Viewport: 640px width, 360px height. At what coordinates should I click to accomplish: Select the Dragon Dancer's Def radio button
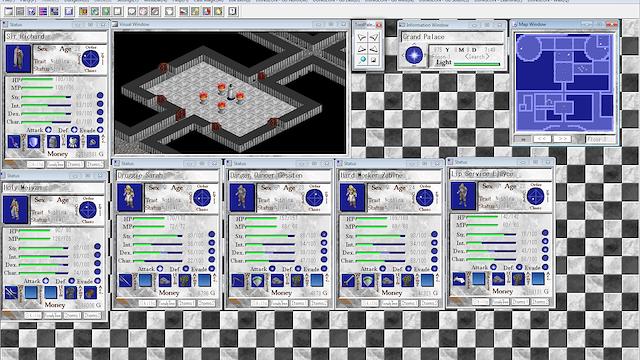298,269
